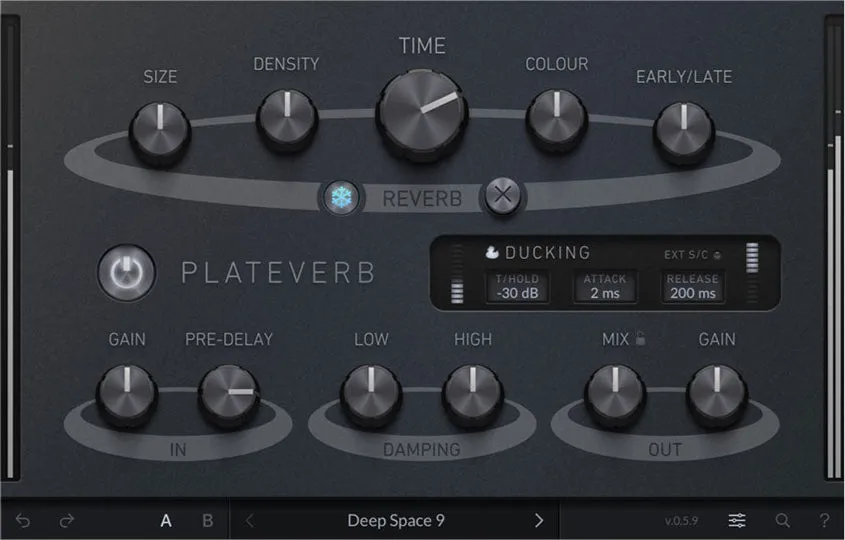Viewport: 845px width, 540px height.
Task: Open the Deep Space 9 preset menu
Action: (396, 521)
